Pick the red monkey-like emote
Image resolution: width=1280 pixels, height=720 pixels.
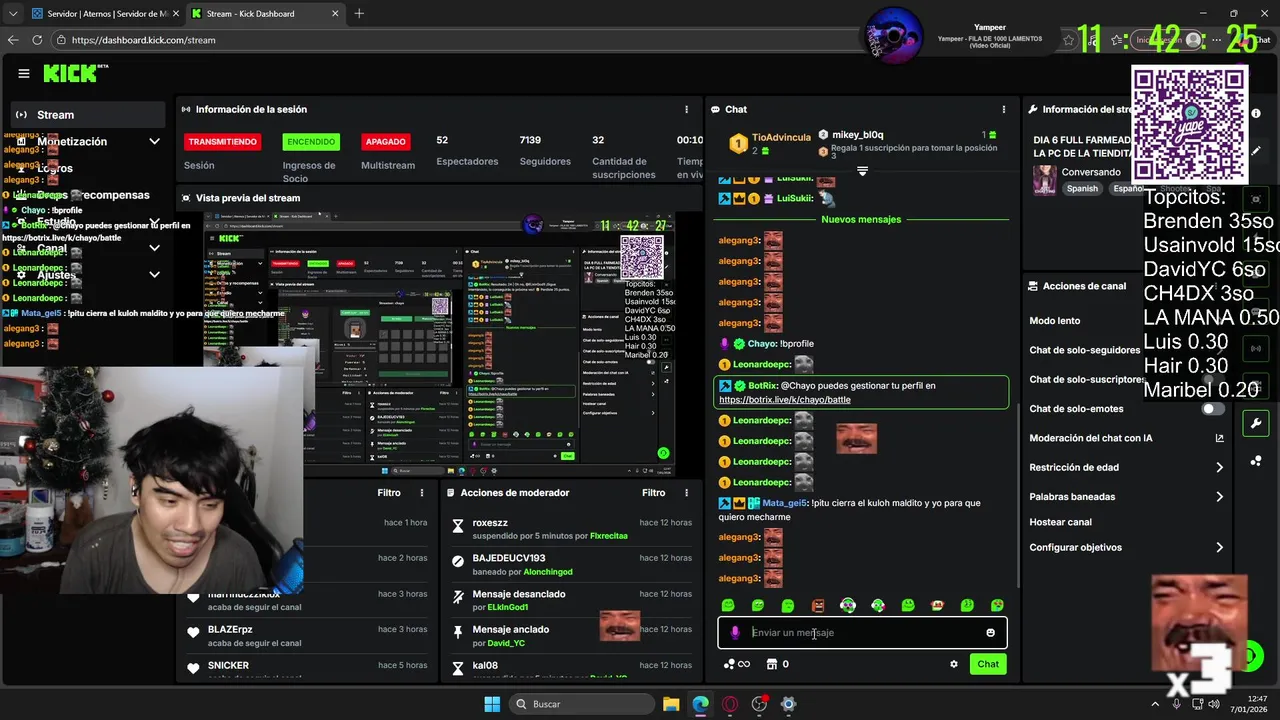coord(938,605)
